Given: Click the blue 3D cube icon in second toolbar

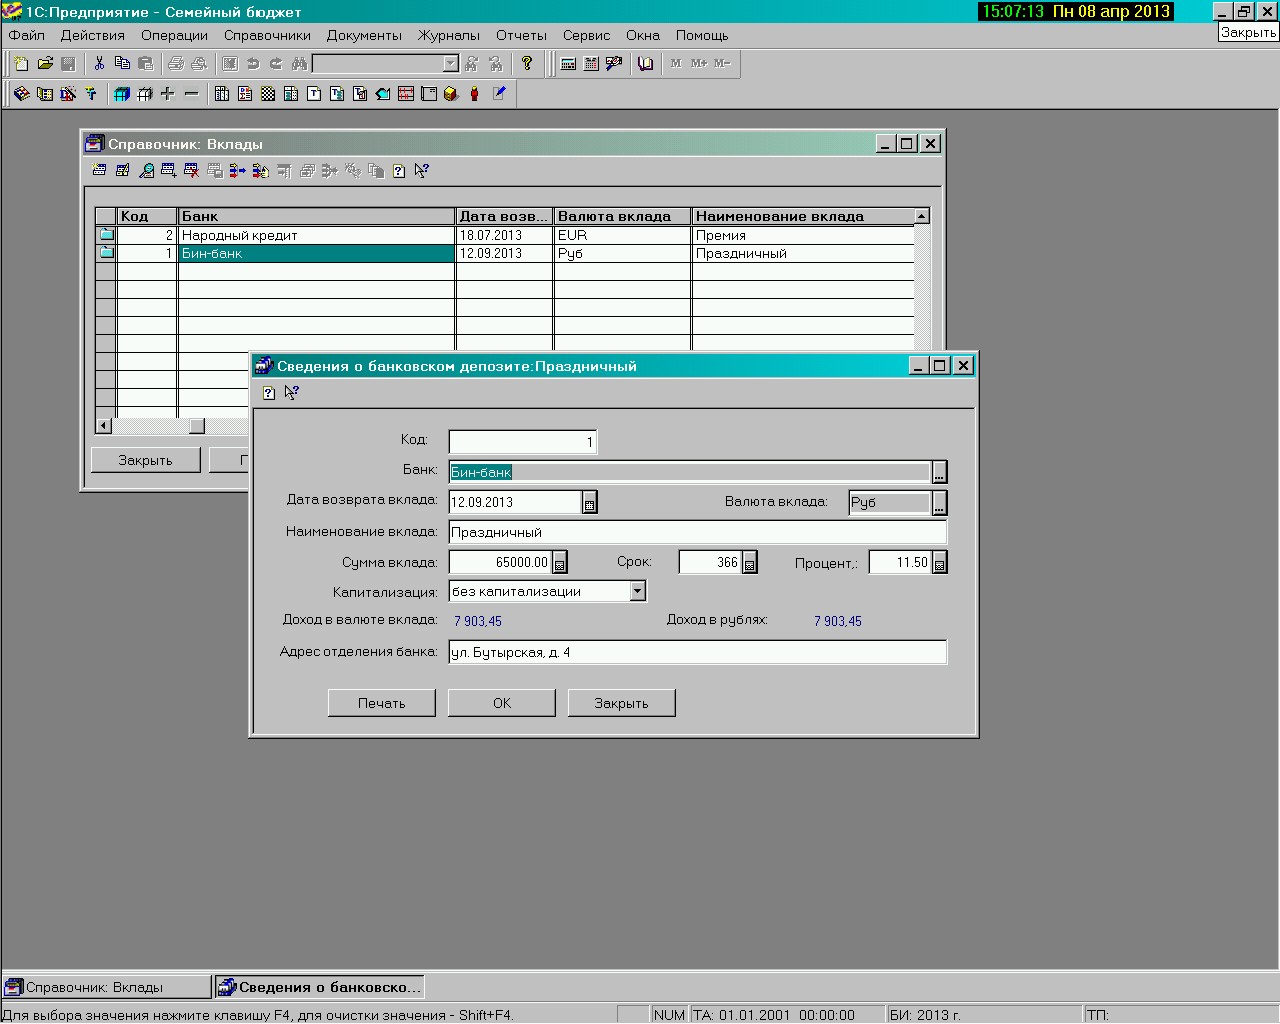Looking at the screenshot, I should 121,94.
